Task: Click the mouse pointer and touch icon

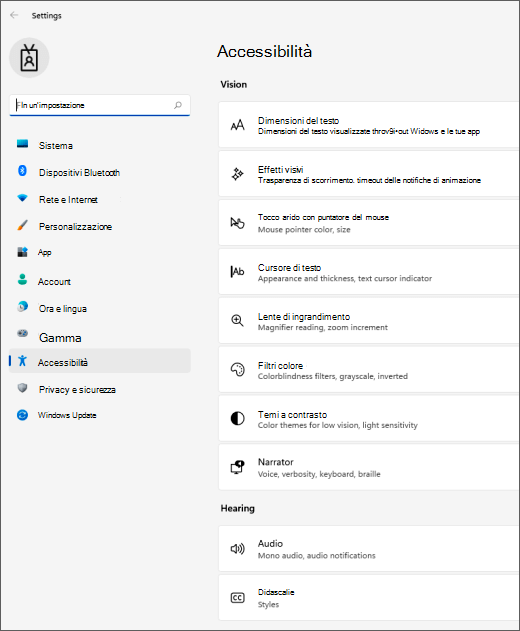Action: [x=237, y=223]
